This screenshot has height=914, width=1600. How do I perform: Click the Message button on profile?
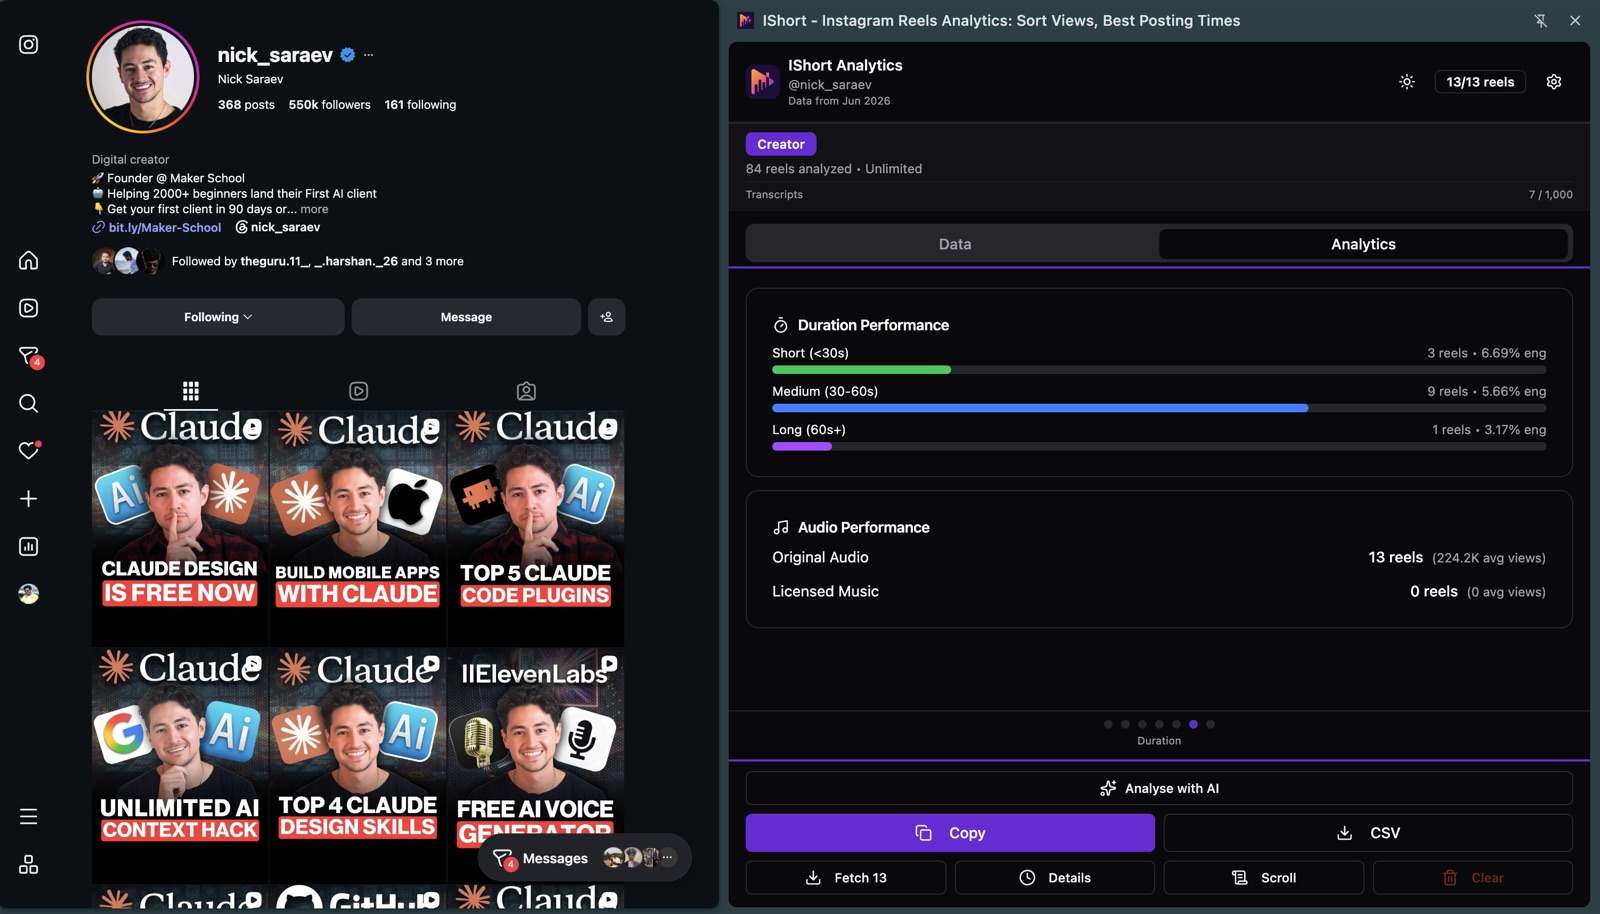[x=466, y=317]
